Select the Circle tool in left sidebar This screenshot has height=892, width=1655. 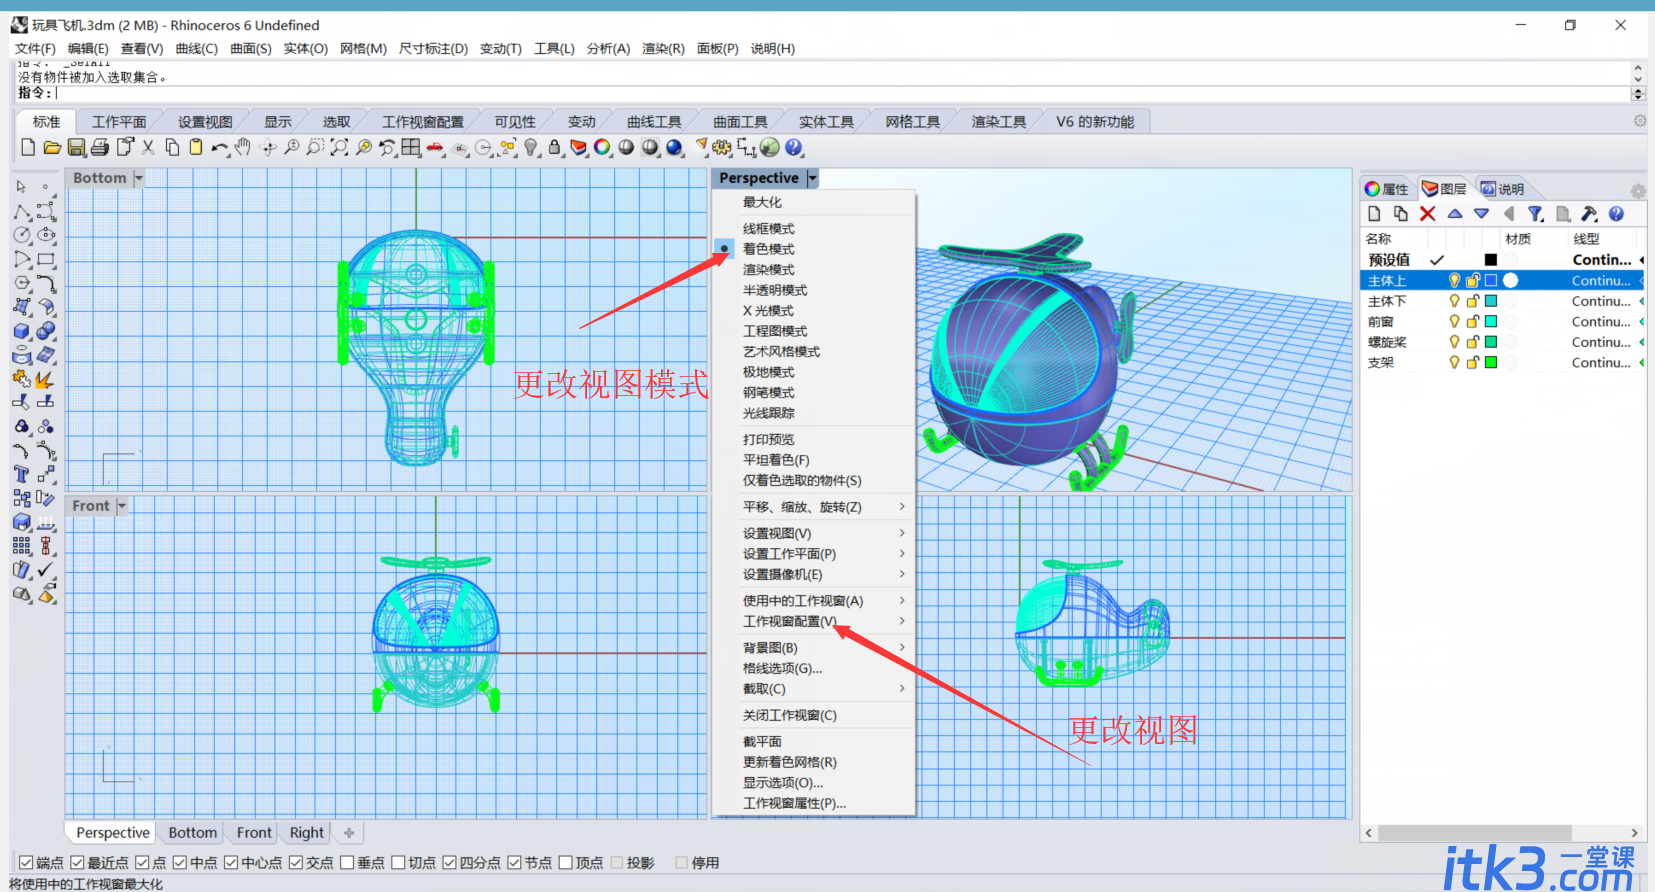coord(21,235)
